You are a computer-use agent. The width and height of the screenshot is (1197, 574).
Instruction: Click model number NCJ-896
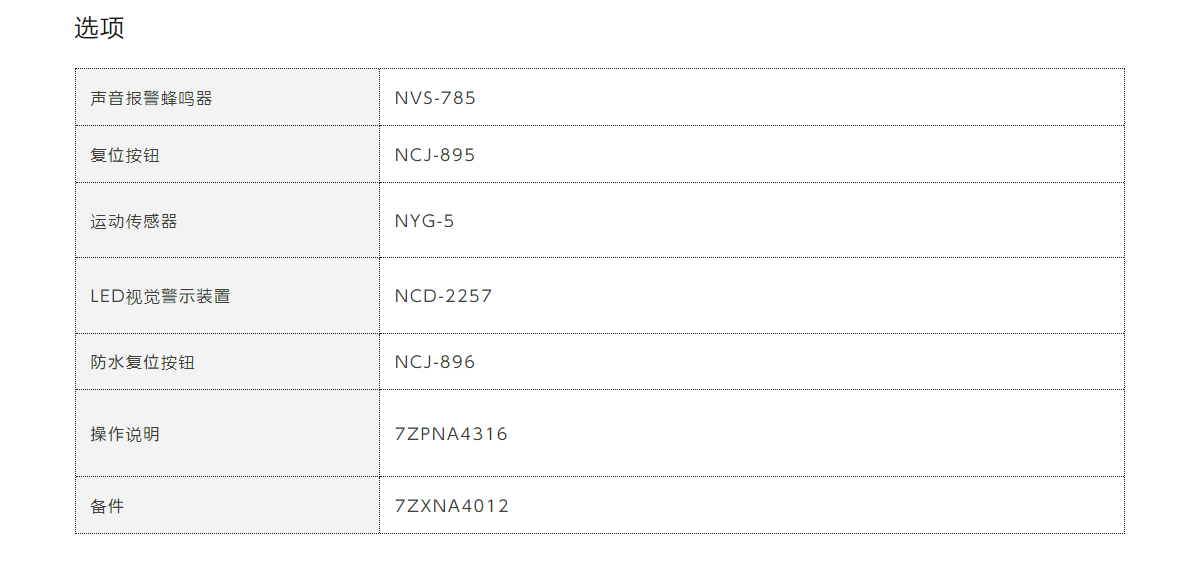point(435,362)
